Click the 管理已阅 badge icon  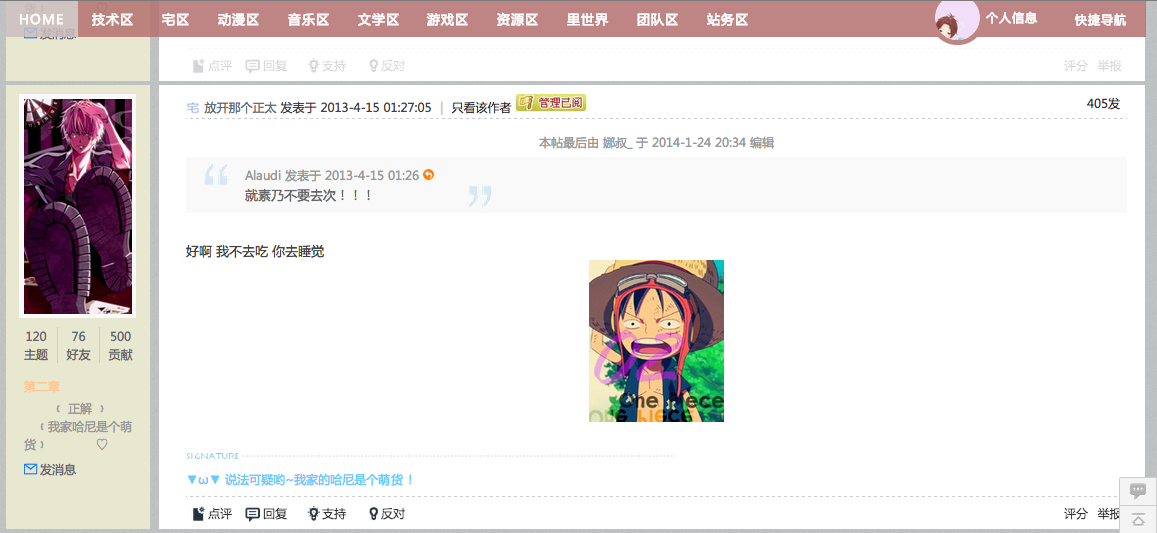coord(550,103)
